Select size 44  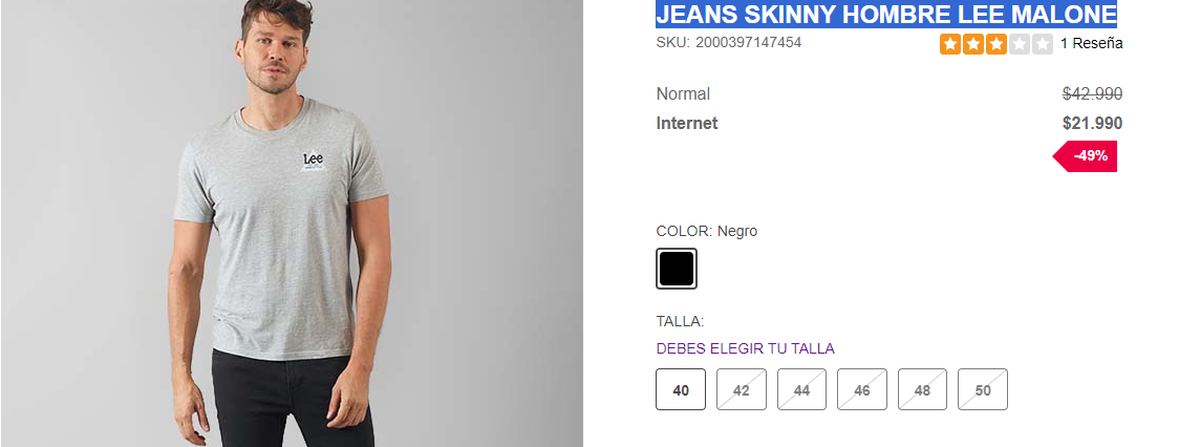[x=802, y=389]
